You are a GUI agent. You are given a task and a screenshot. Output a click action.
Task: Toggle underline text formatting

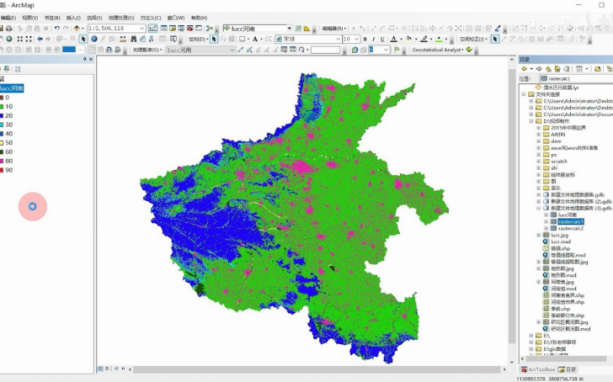point(382,39)
